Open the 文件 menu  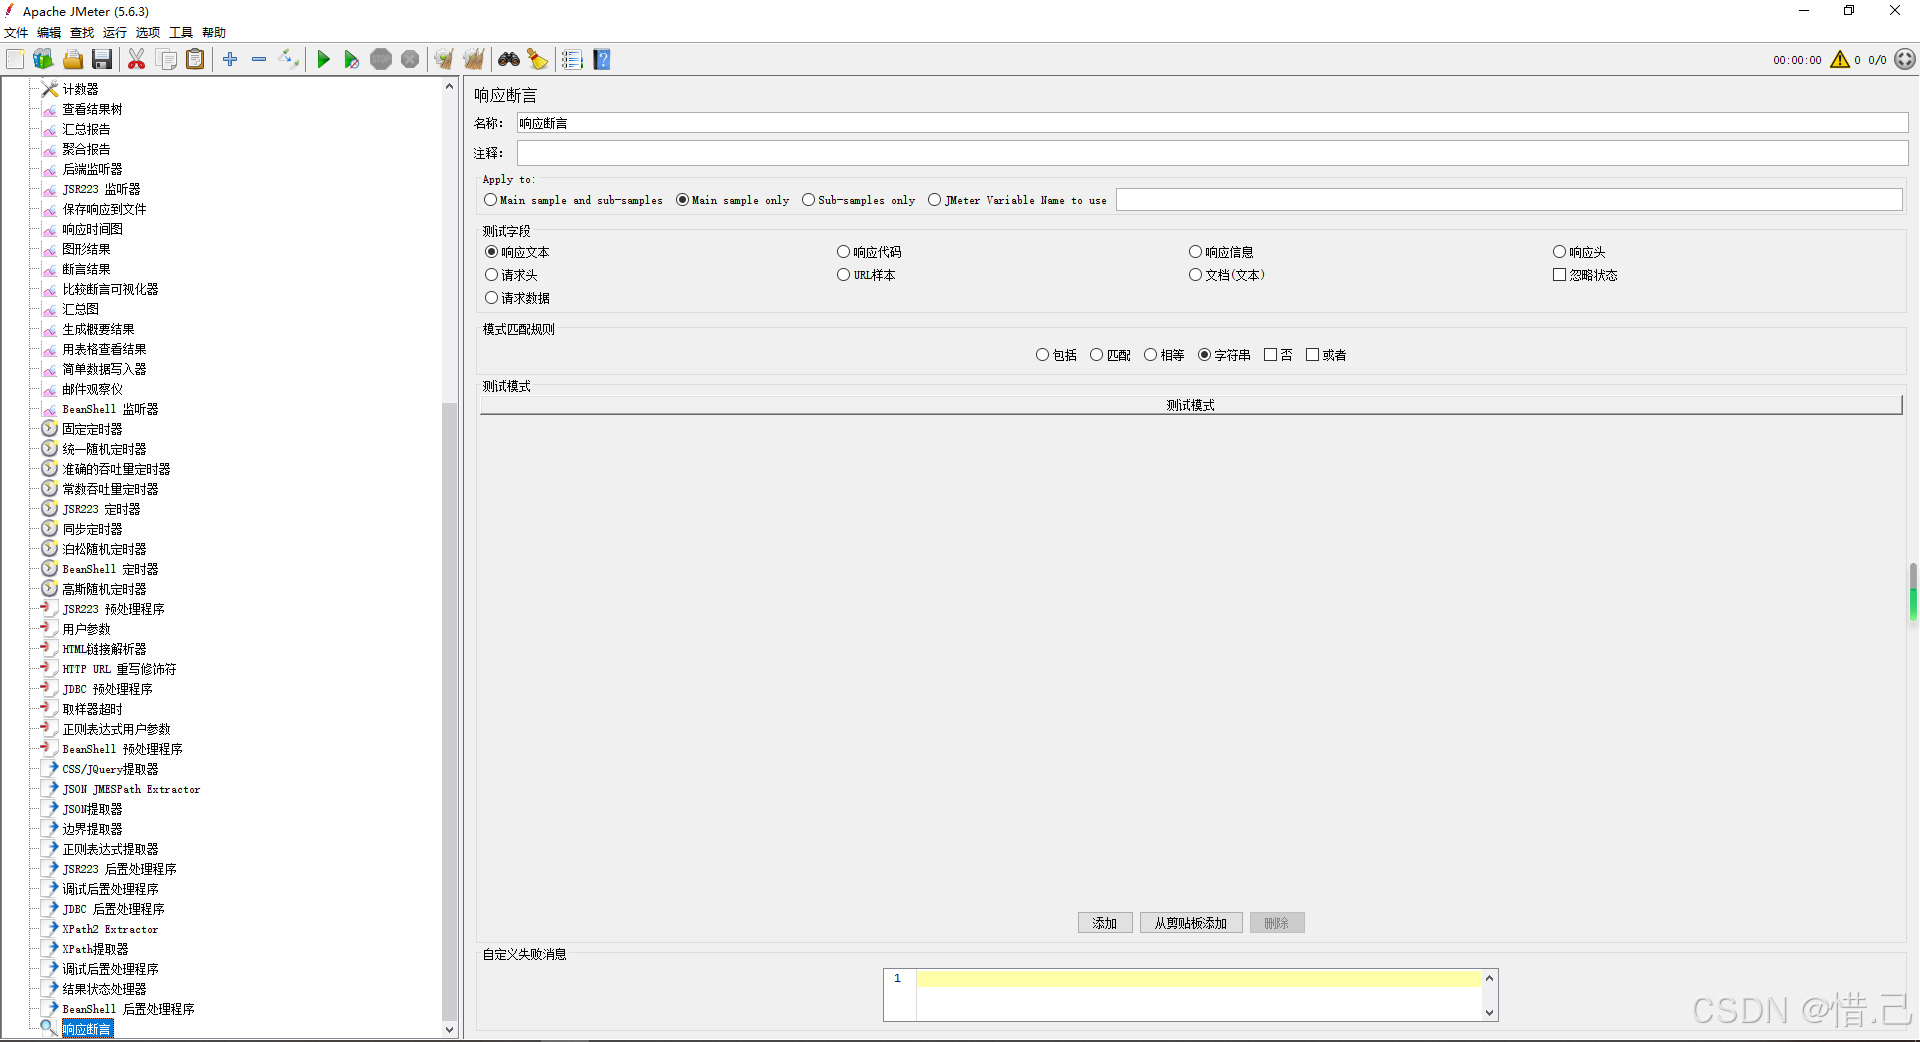[x=16, y=32]
